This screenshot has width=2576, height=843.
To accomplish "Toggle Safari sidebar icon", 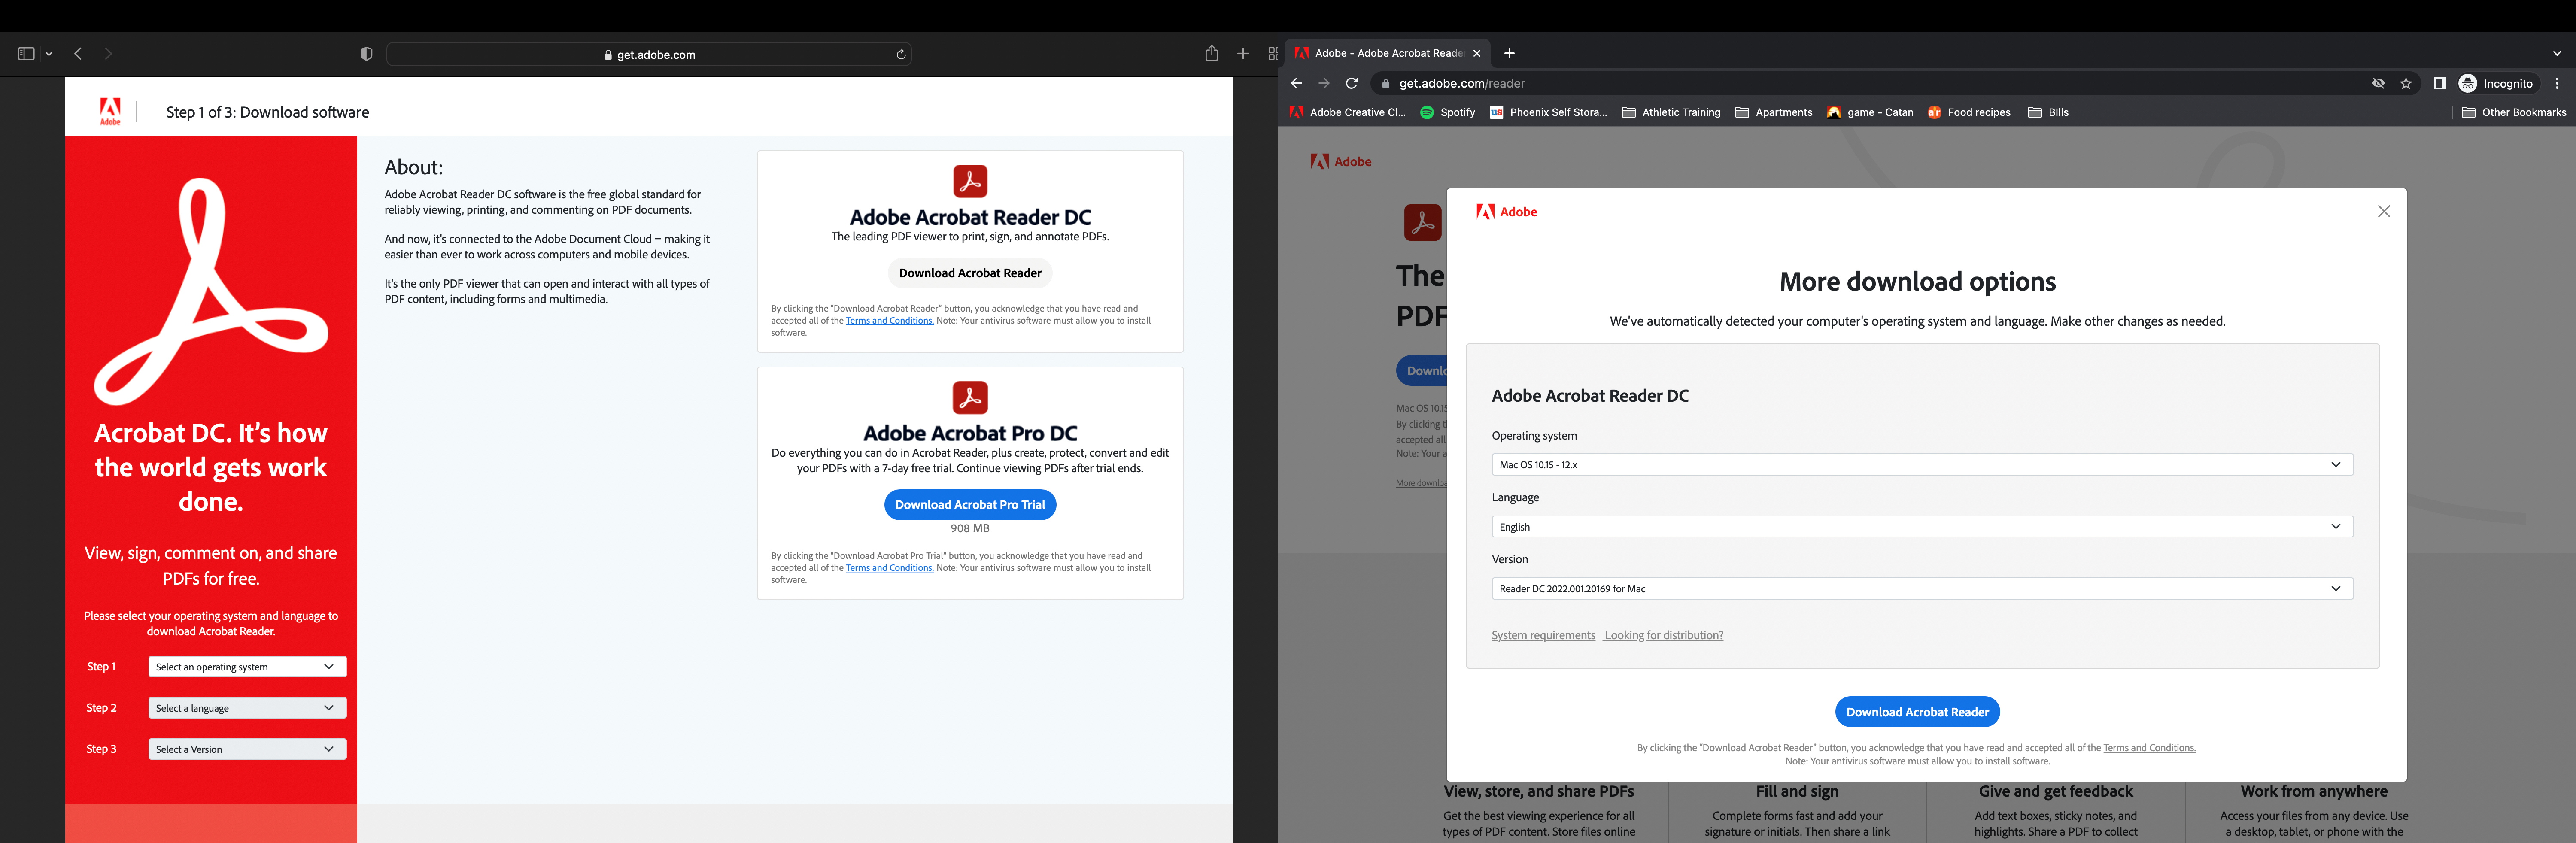I will tap(26, 54).
